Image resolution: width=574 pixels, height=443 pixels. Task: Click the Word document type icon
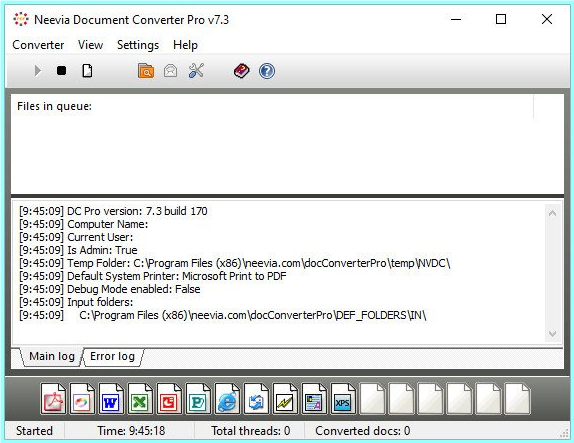click(x=111, y=399)
